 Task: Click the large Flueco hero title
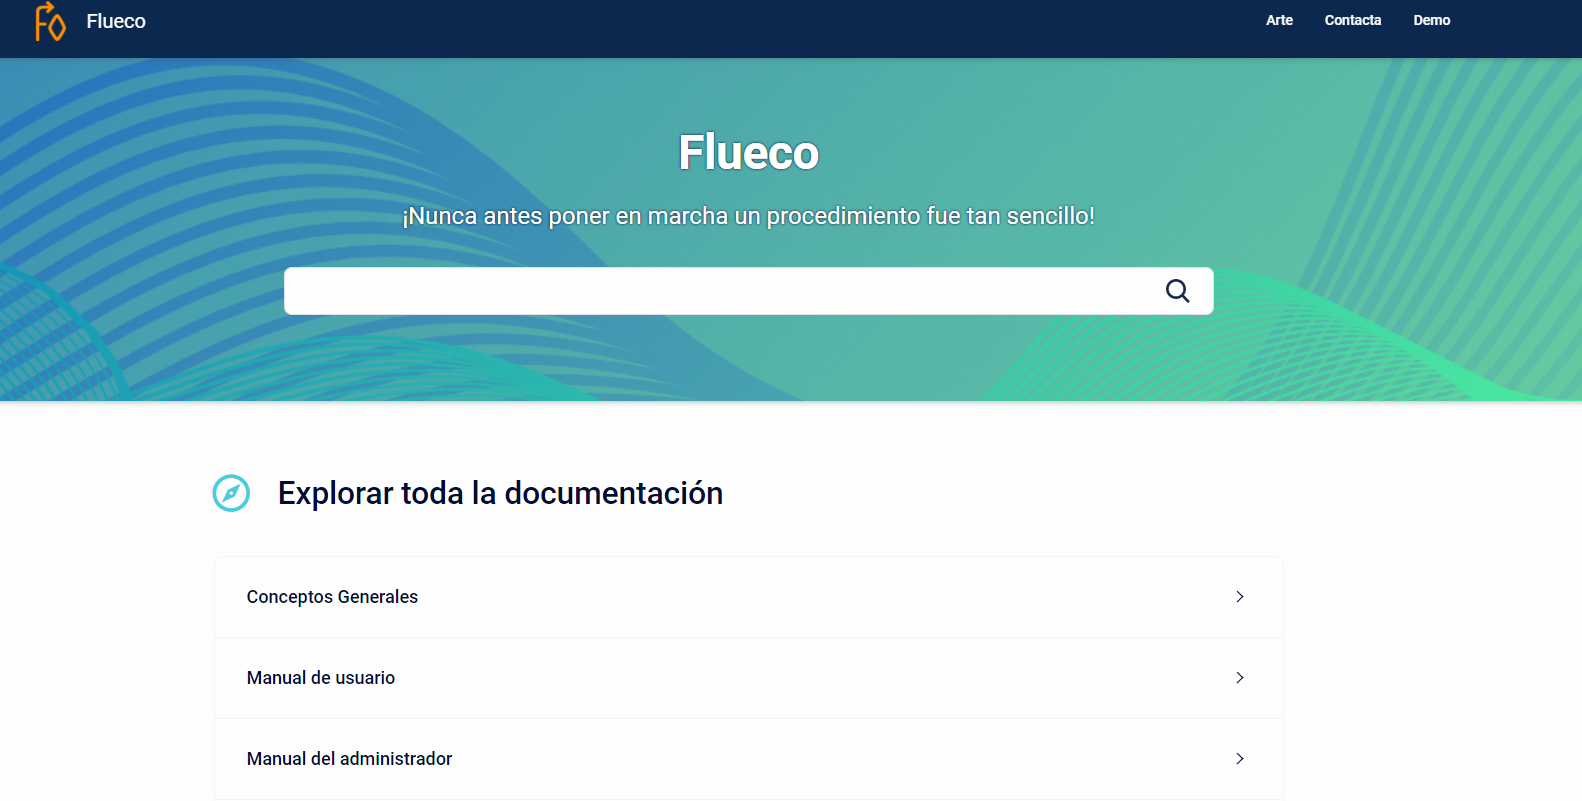pos(748,153)
